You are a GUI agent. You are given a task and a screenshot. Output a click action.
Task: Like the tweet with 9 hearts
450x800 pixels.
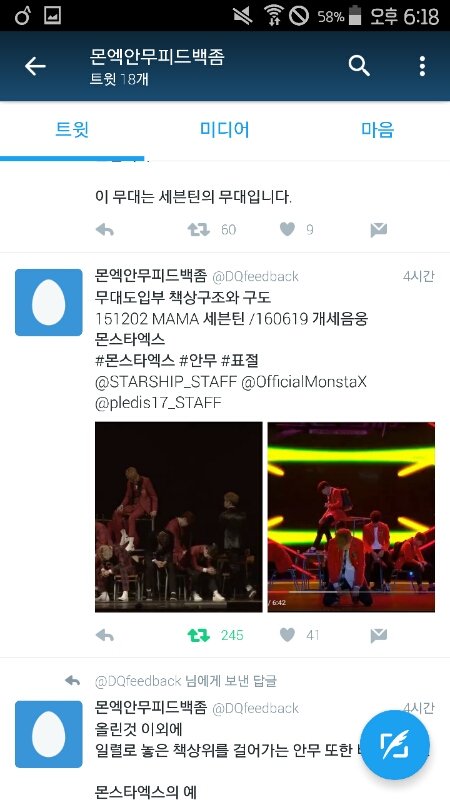click(287, 230)
